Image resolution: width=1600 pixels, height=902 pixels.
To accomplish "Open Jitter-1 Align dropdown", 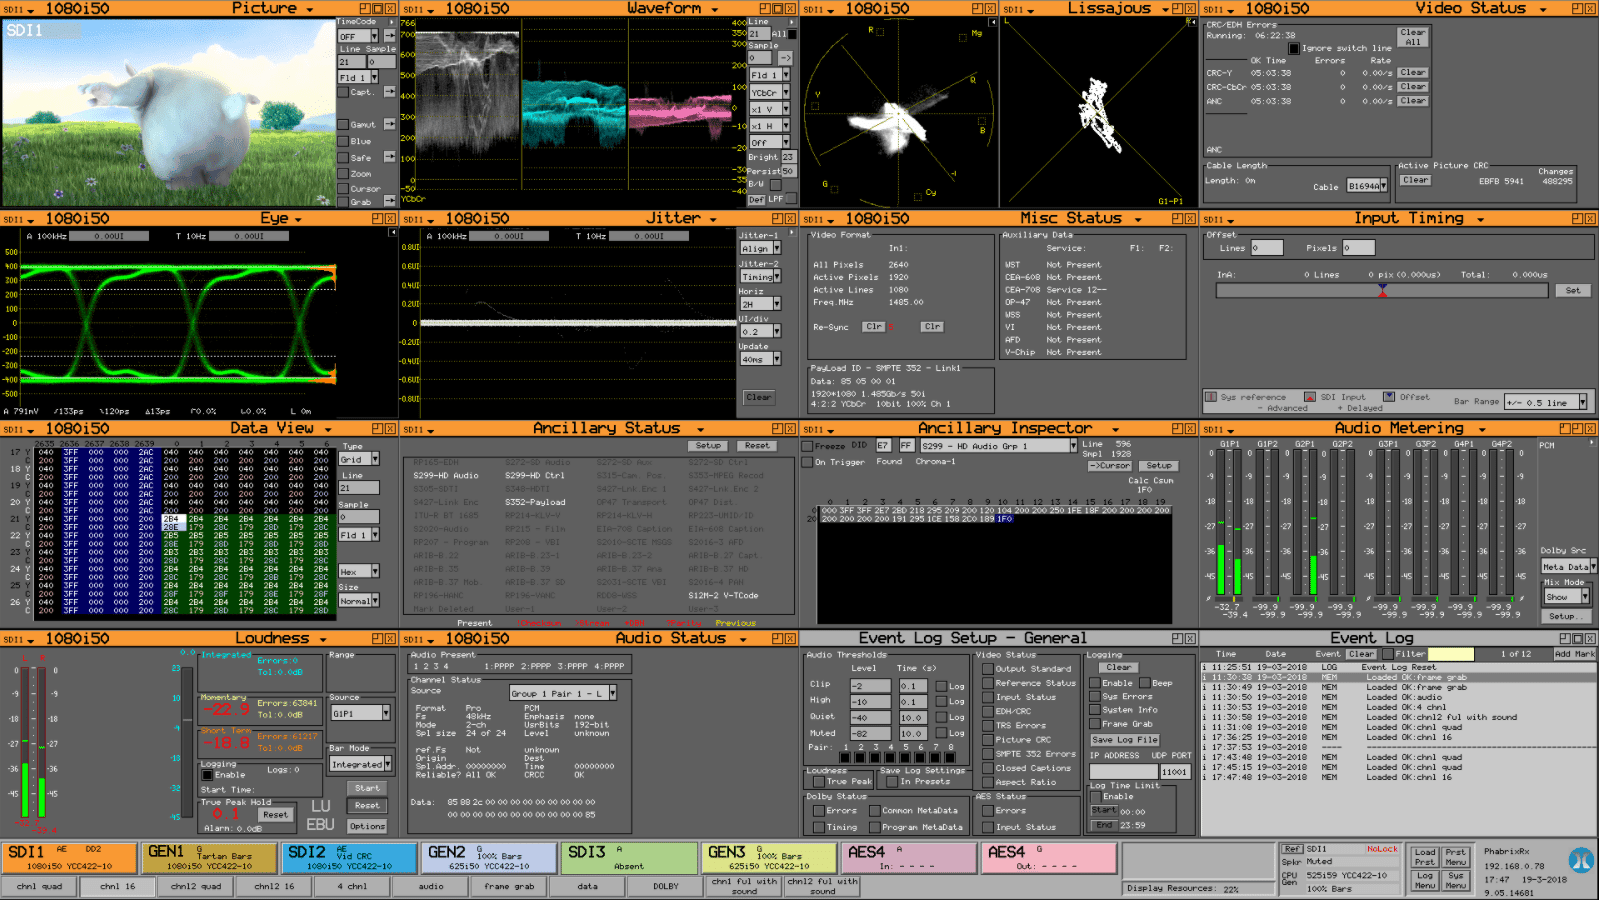I will tap(760, 249).
